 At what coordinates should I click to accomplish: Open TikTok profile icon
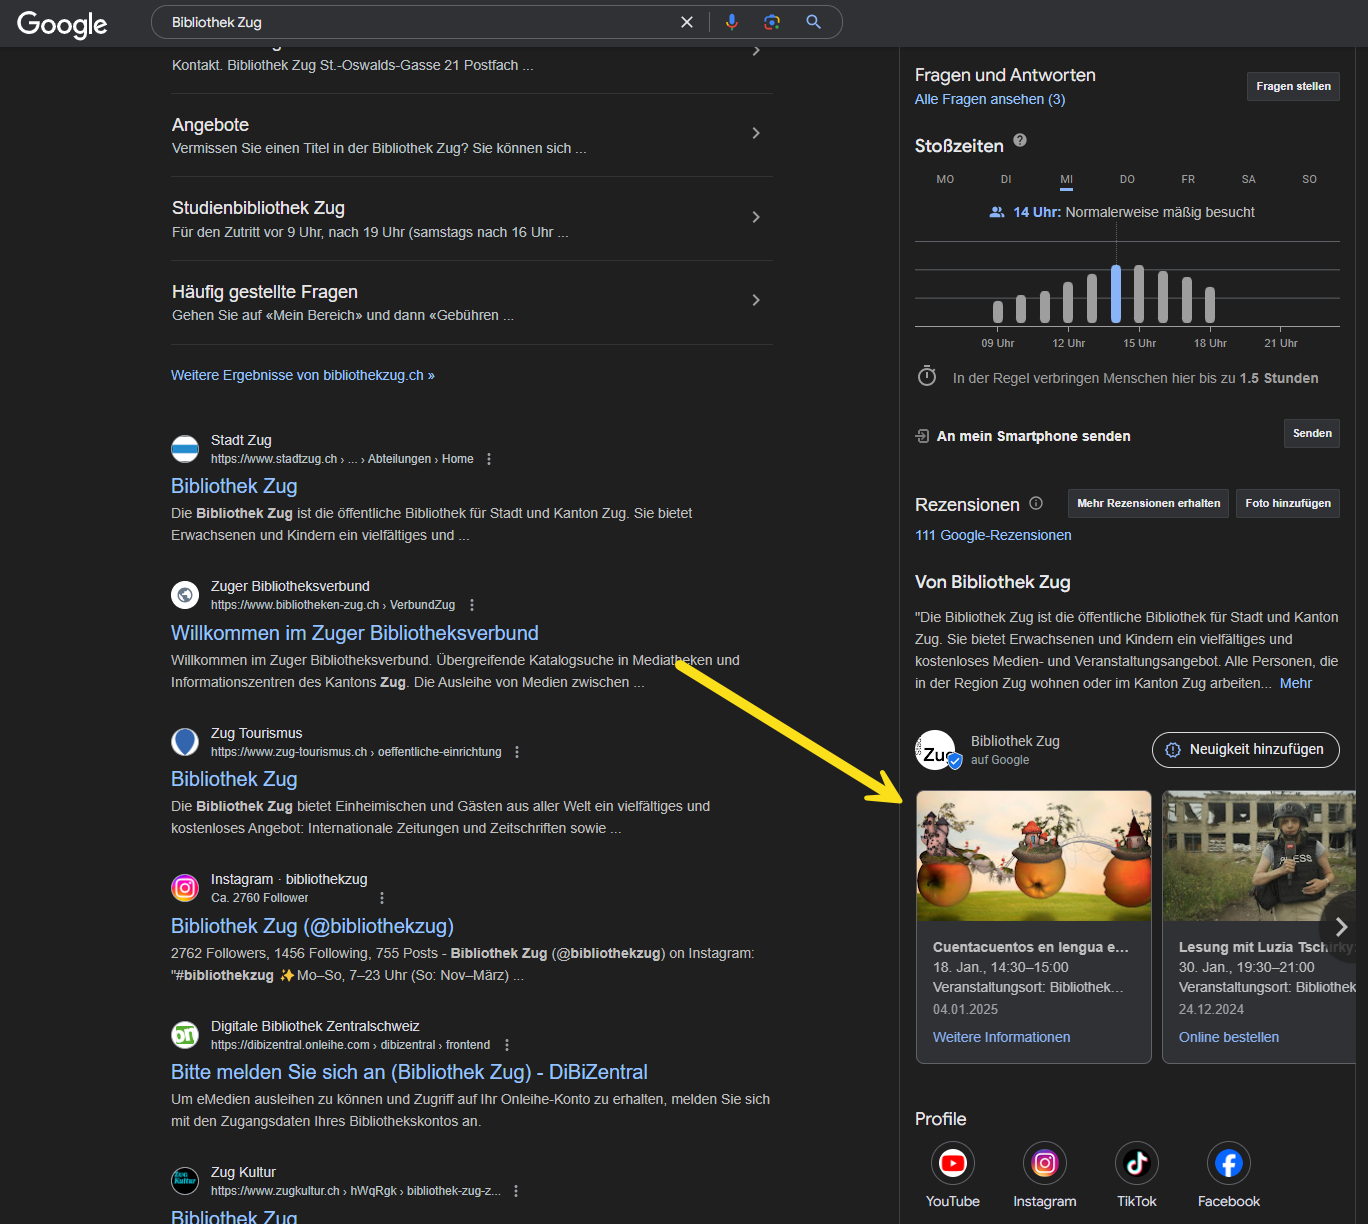1137,1163
